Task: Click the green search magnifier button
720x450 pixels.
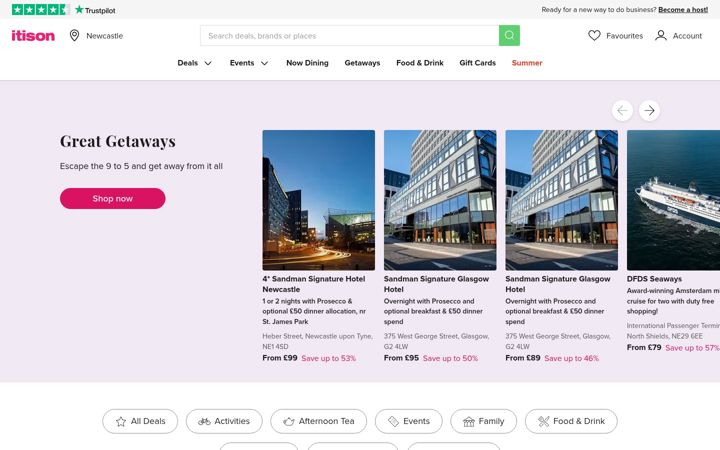Action: [509, 35]
